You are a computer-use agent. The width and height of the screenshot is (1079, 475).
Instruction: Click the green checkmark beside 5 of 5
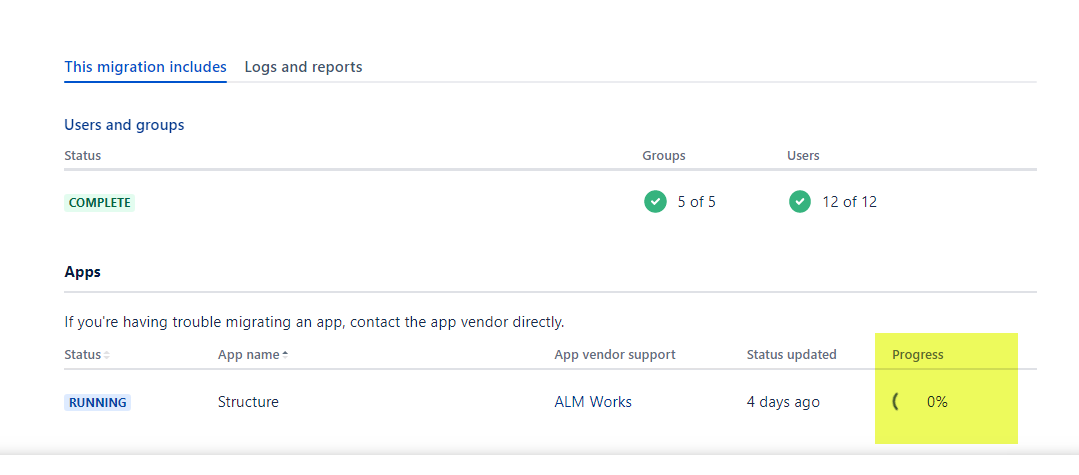click(x=655, y=202)
